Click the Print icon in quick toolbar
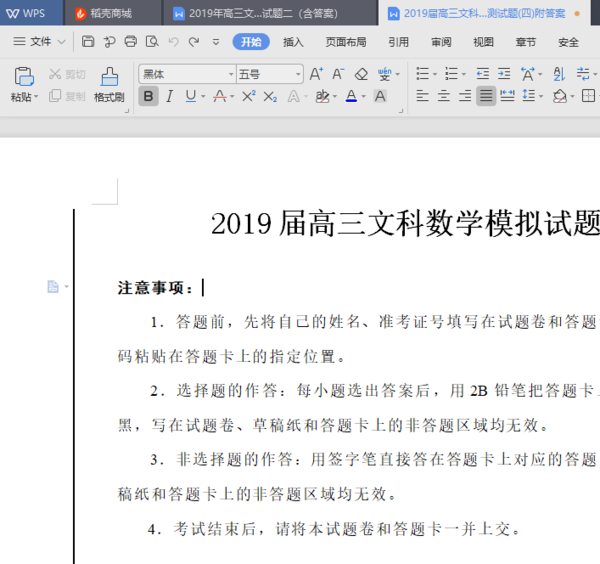The height and width of the screenshot is (564, 600). pos(130,41)
